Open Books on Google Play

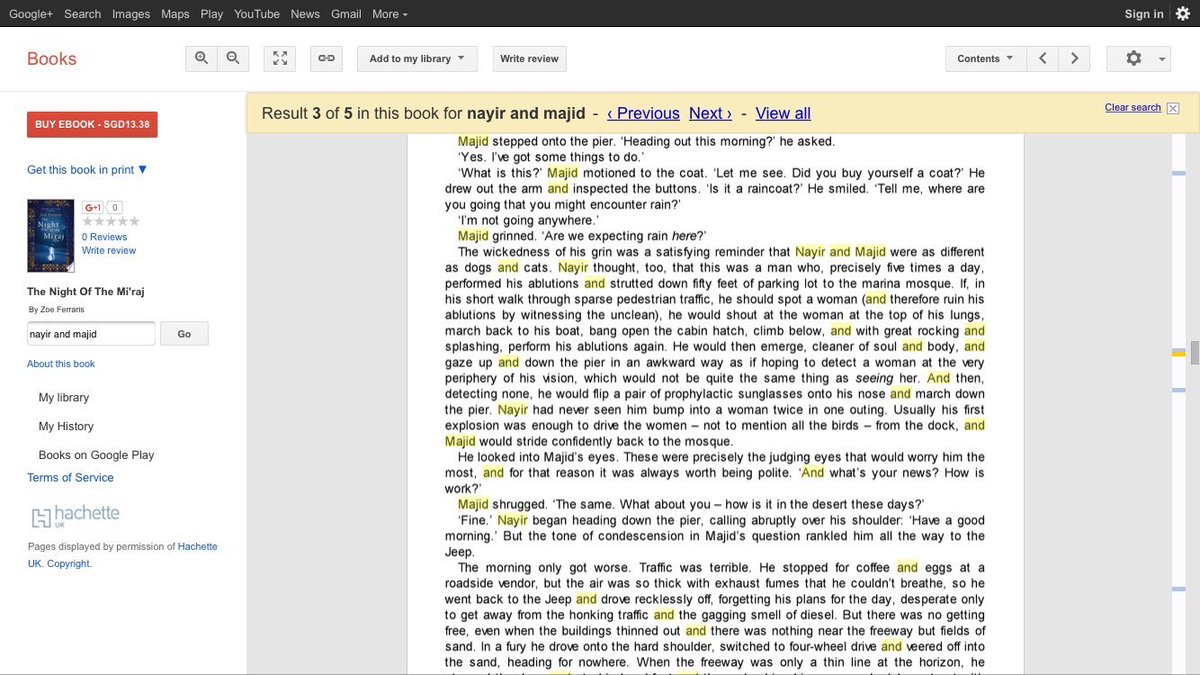(x=96, y=455)
